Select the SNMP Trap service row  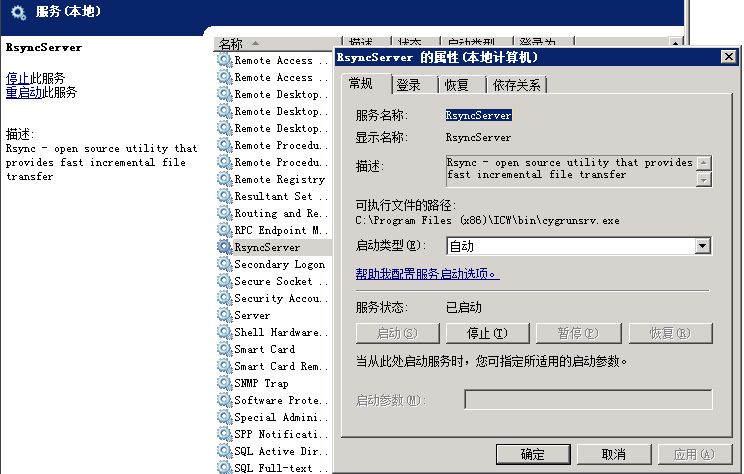pos(273,383)
